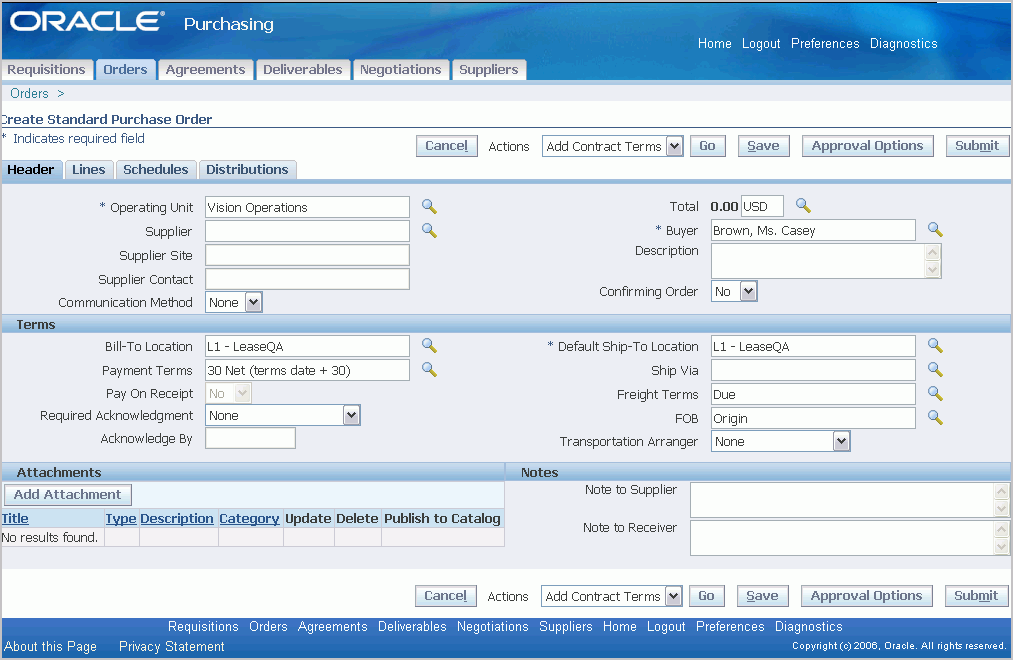
Task: Focus the Supplier input field
Action: coord(308,231)
